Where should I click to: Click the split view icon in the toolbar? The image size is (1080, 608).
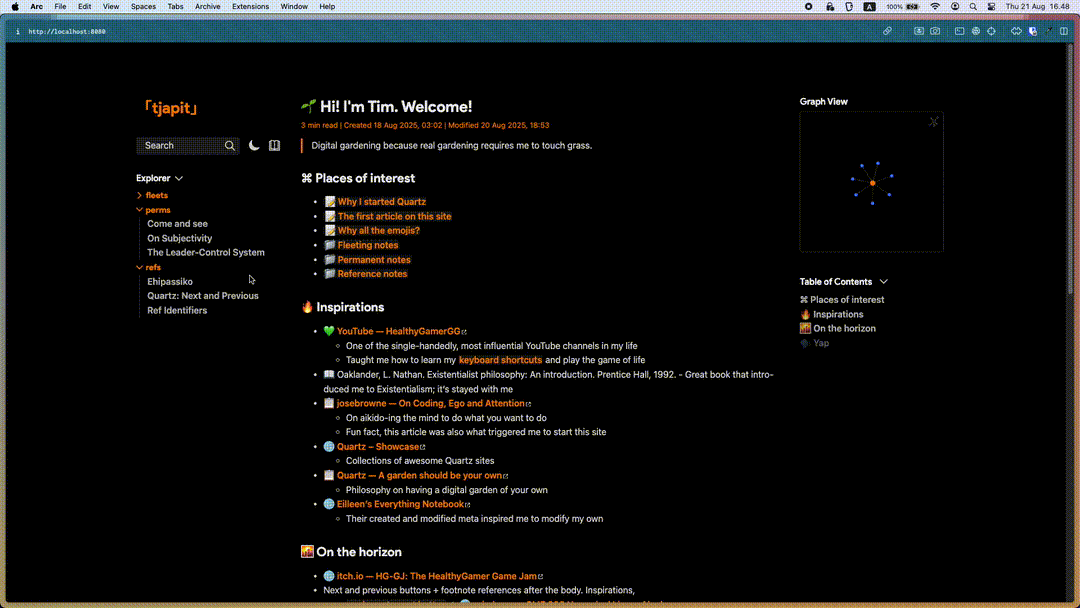click(x=1064, y=31)
